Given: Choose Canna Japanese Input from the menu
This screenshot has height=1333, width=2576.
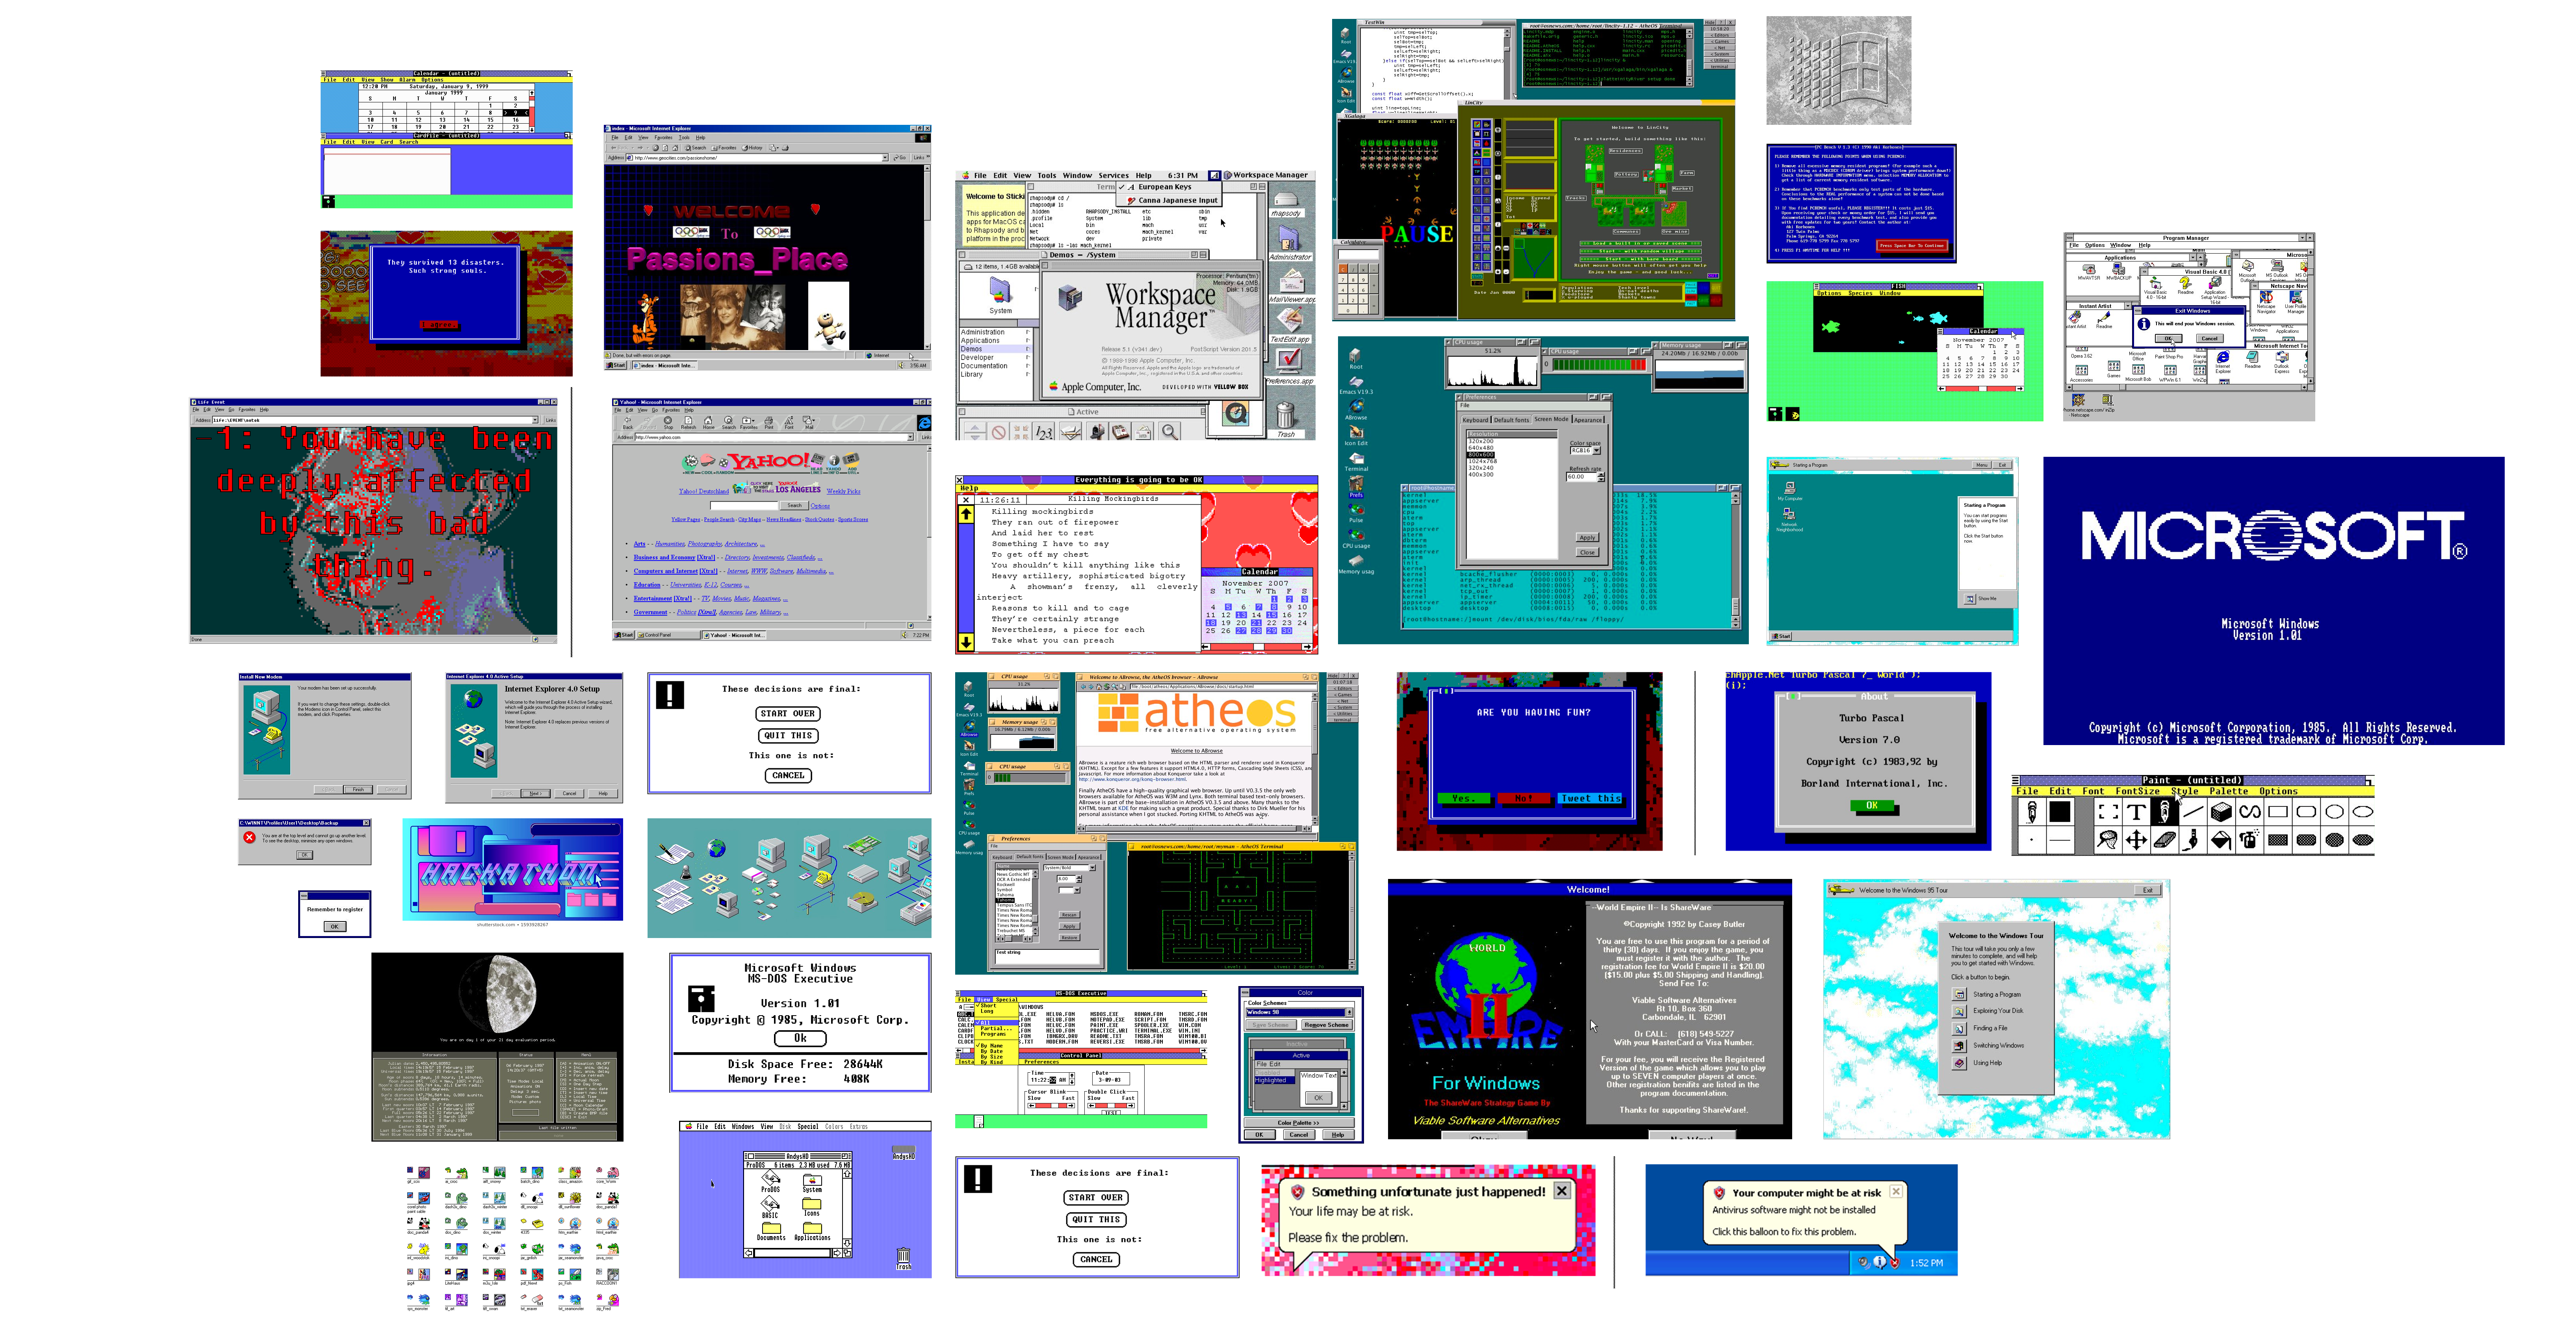Looking at the screenshot, I should [1170, 200].
